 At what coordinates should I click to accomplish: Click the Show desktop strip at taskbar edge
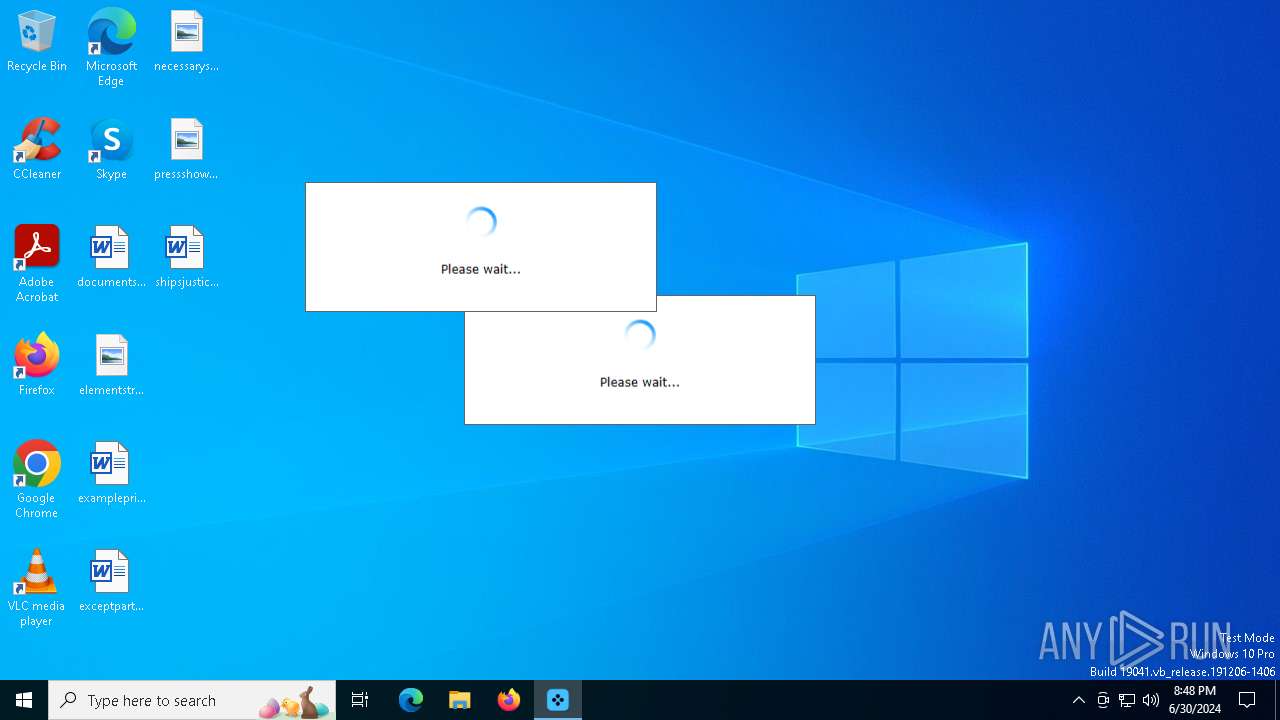1277,700
